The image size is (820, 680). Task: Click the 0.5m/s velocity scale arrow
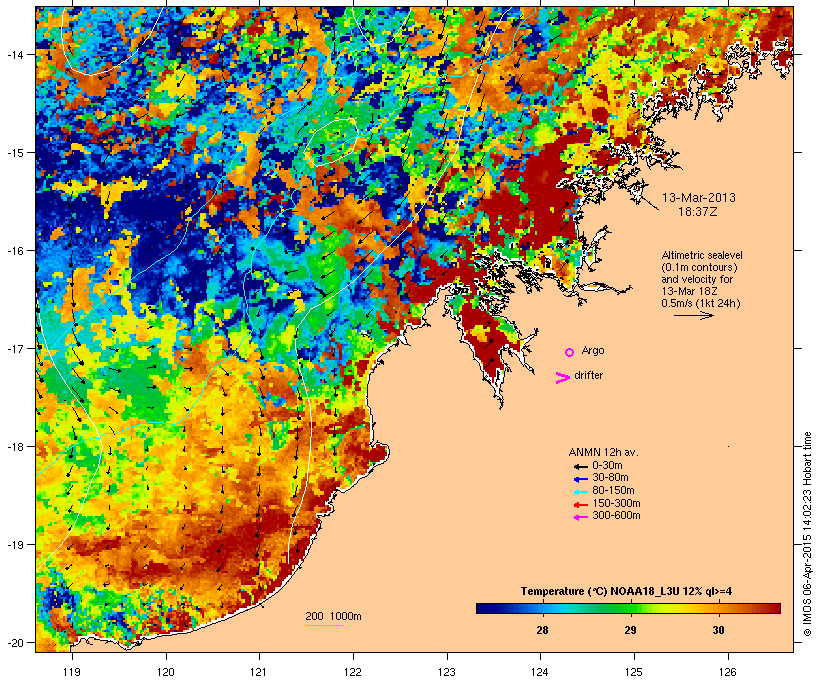[x=693, y=315]
